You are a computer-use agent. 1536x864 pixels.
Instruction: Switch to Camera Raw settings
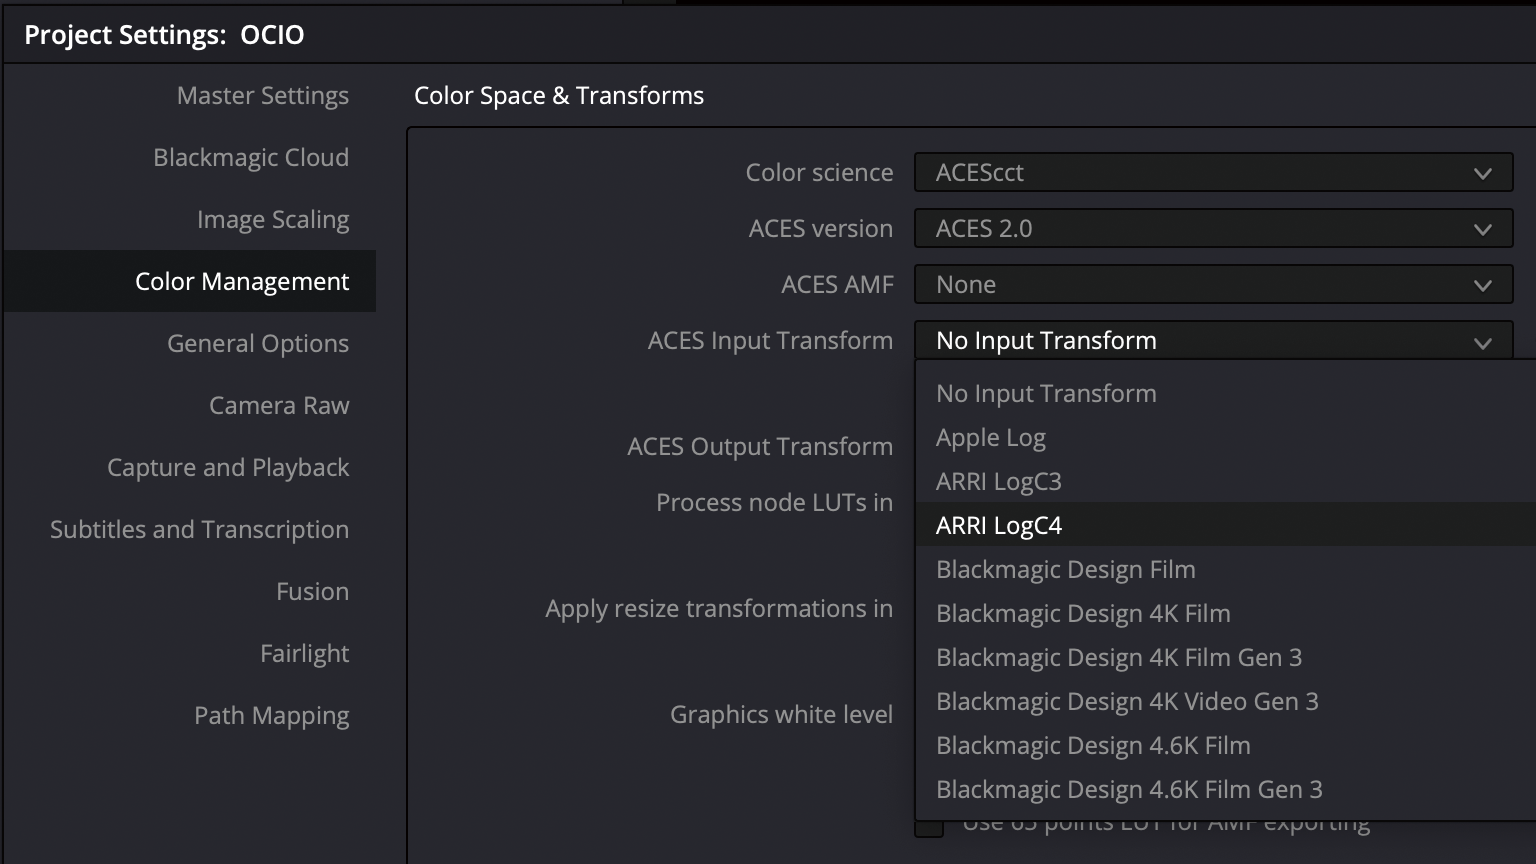click(279, 405)
